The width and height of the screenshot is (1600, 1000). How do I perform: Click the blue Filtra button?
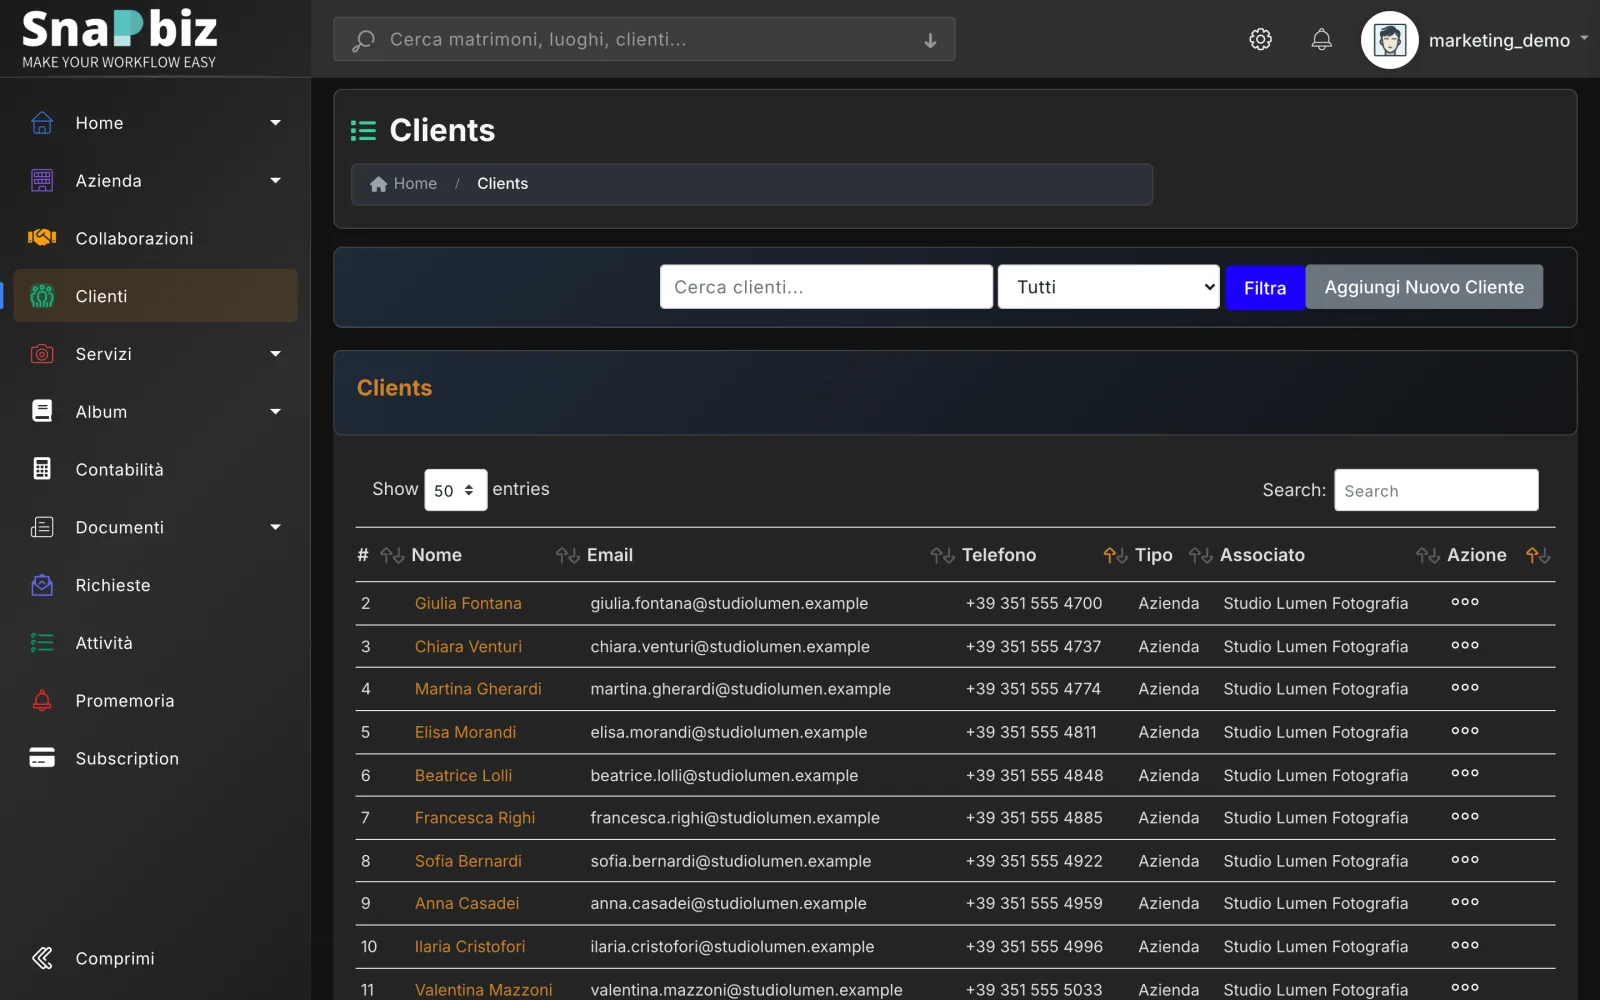pyautogui.click(x=1265, y=288)
